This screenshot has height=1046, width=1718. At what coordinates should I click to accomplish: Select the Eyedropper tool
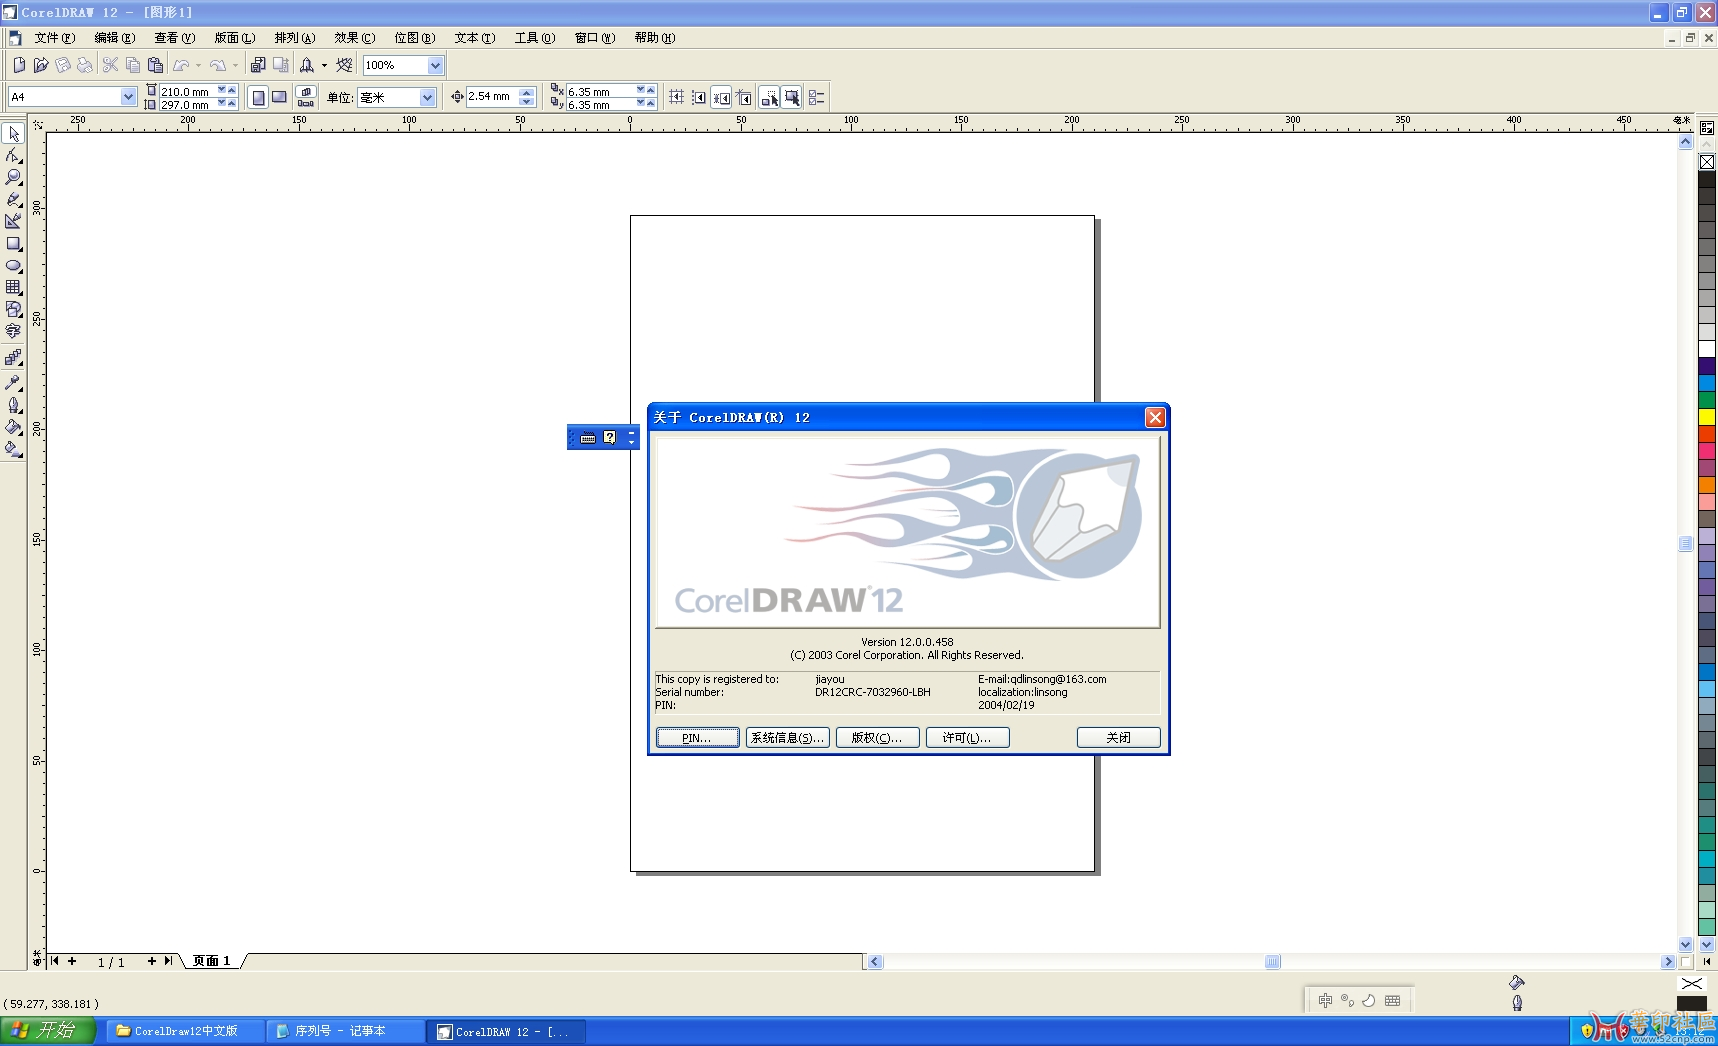pyautogui.click(x=13, y=382)
